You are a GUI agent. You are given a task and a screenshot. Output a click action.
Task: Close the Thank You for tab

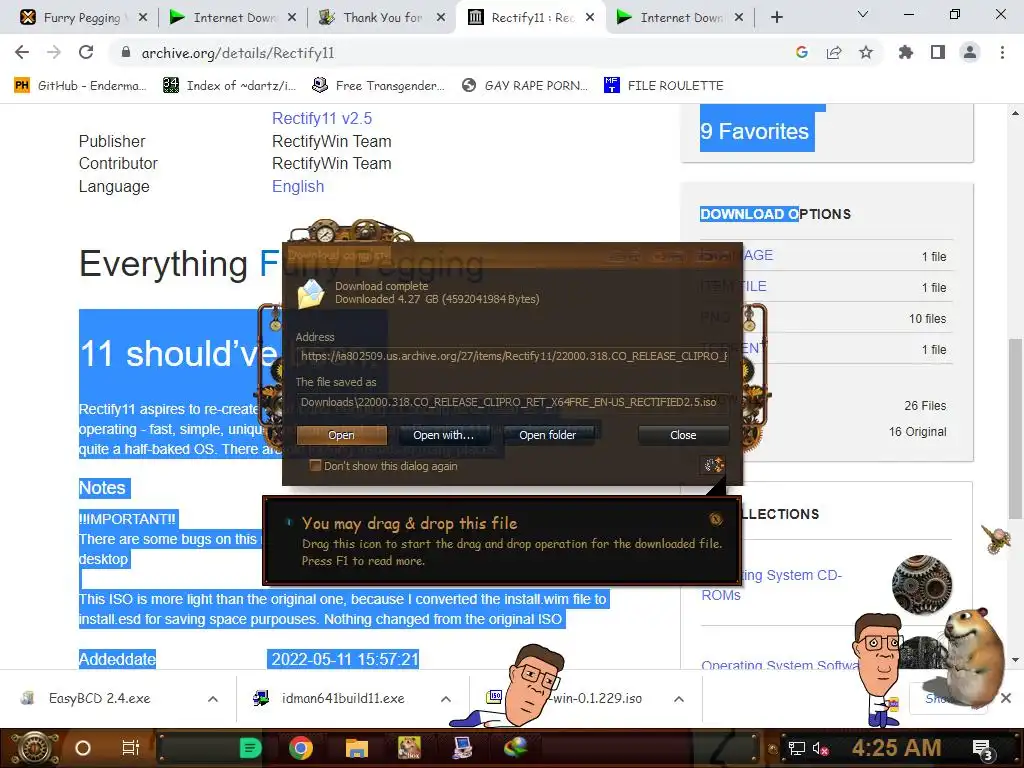tap(441, 18)
